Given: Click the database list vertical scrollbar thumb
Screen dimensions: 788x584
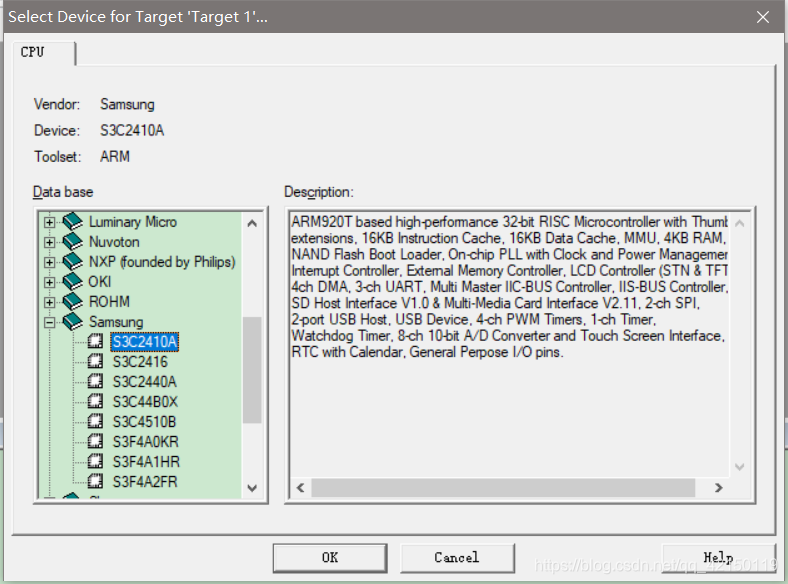Looking at the screenshot, I should 252,370.
